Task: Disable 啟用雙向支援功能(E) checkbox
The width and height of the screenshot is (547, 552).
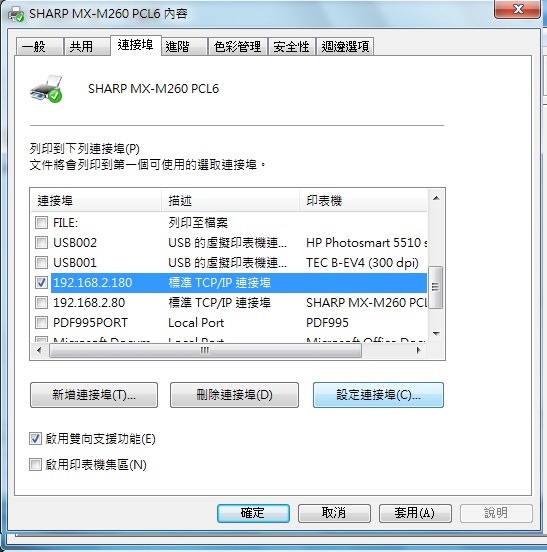Action: point(35,438)
